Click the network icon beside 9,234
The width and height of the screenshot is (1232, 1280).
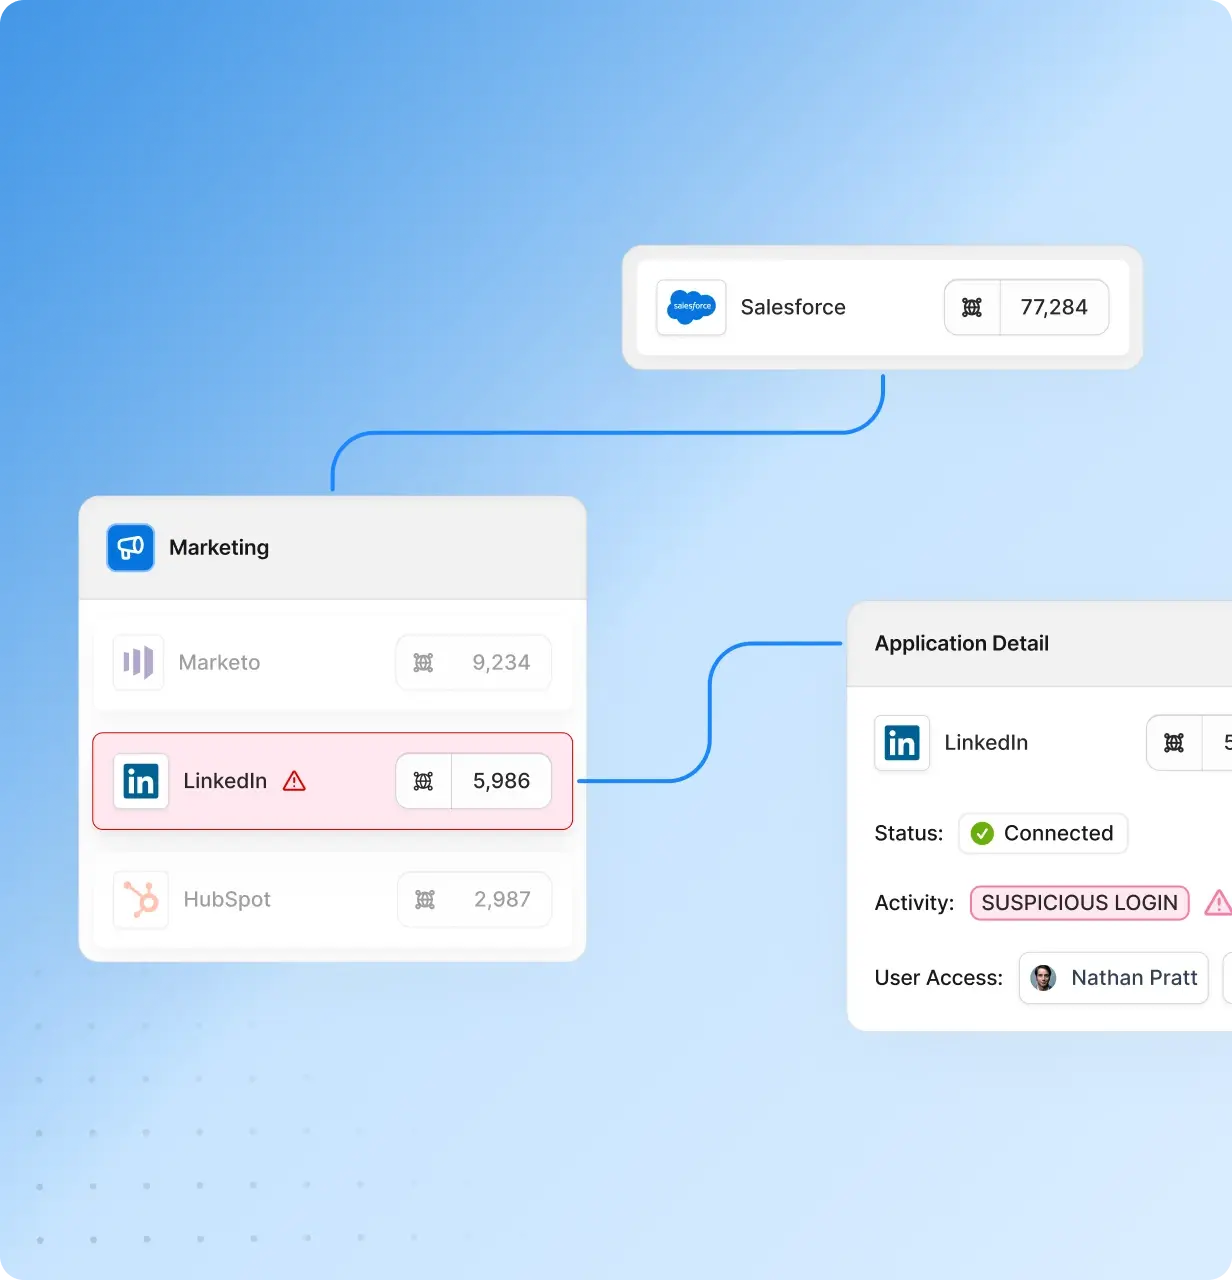(x=423, y=662)
